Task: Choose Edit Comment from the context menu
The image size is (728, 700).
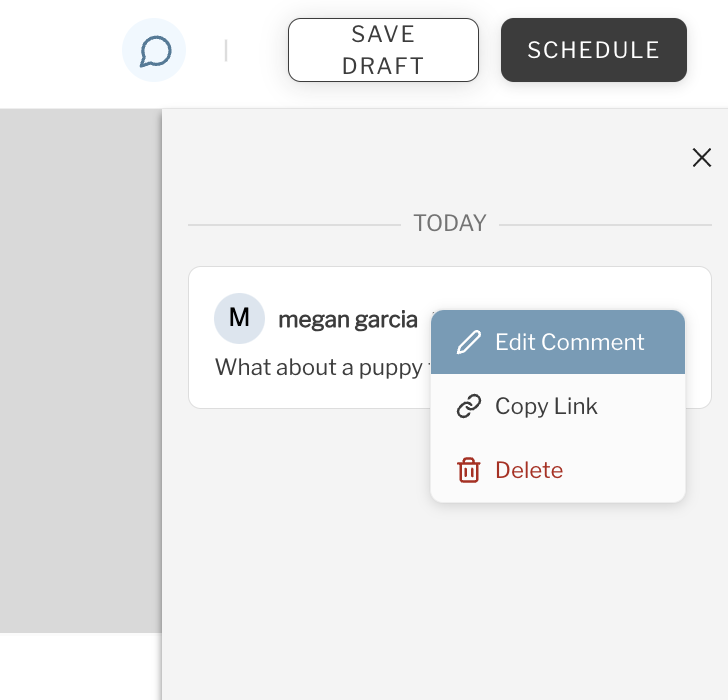Action: (569, 342)
